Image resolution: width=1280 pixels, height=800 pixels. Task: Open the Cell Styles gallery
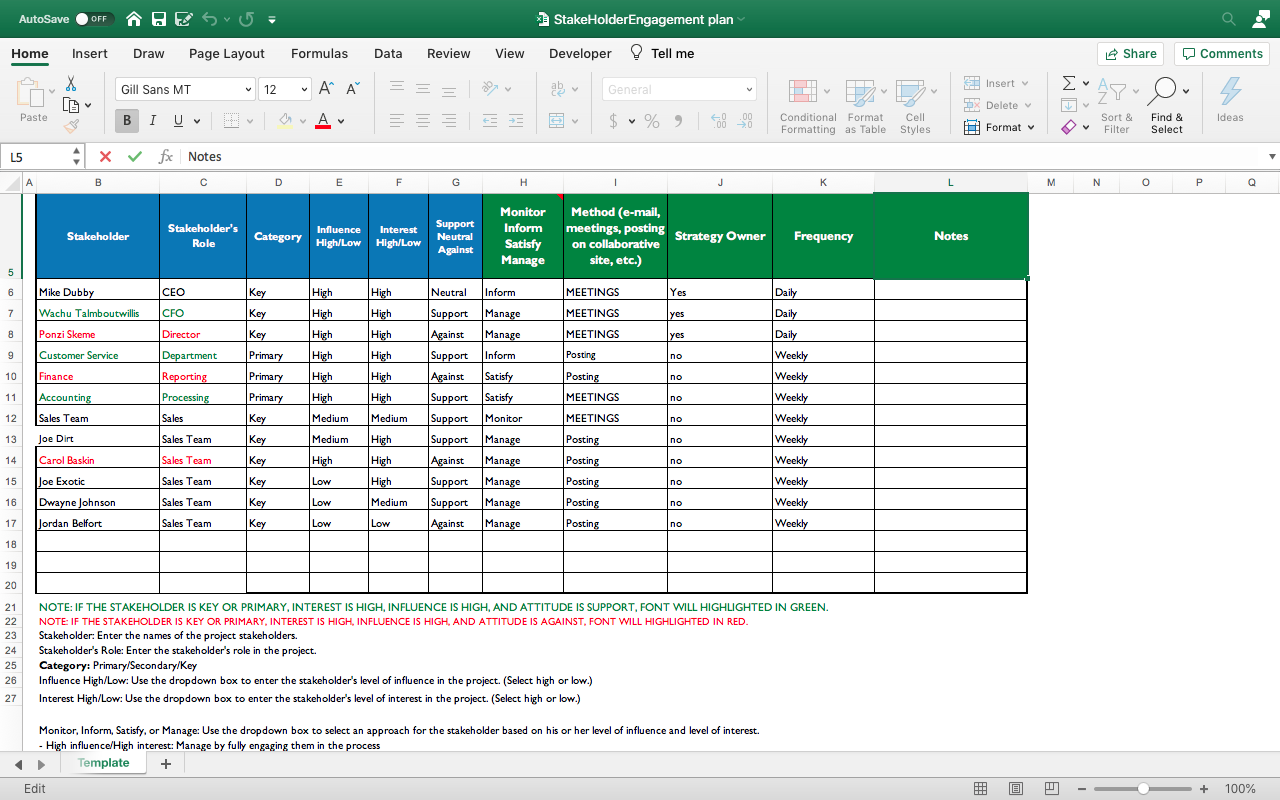915,105
